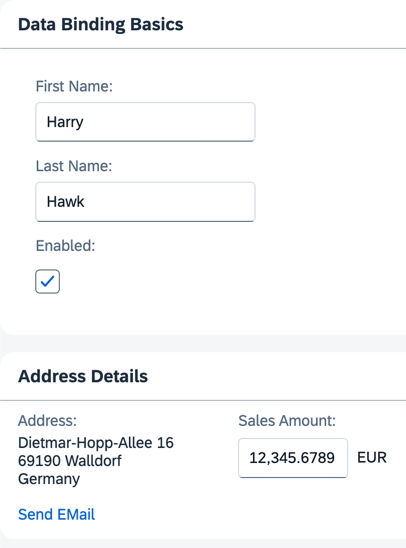The height and width of the screenshot is (548, 406).
Task: Click the First Name input containing Harry
Action: (x=145, y=122)
